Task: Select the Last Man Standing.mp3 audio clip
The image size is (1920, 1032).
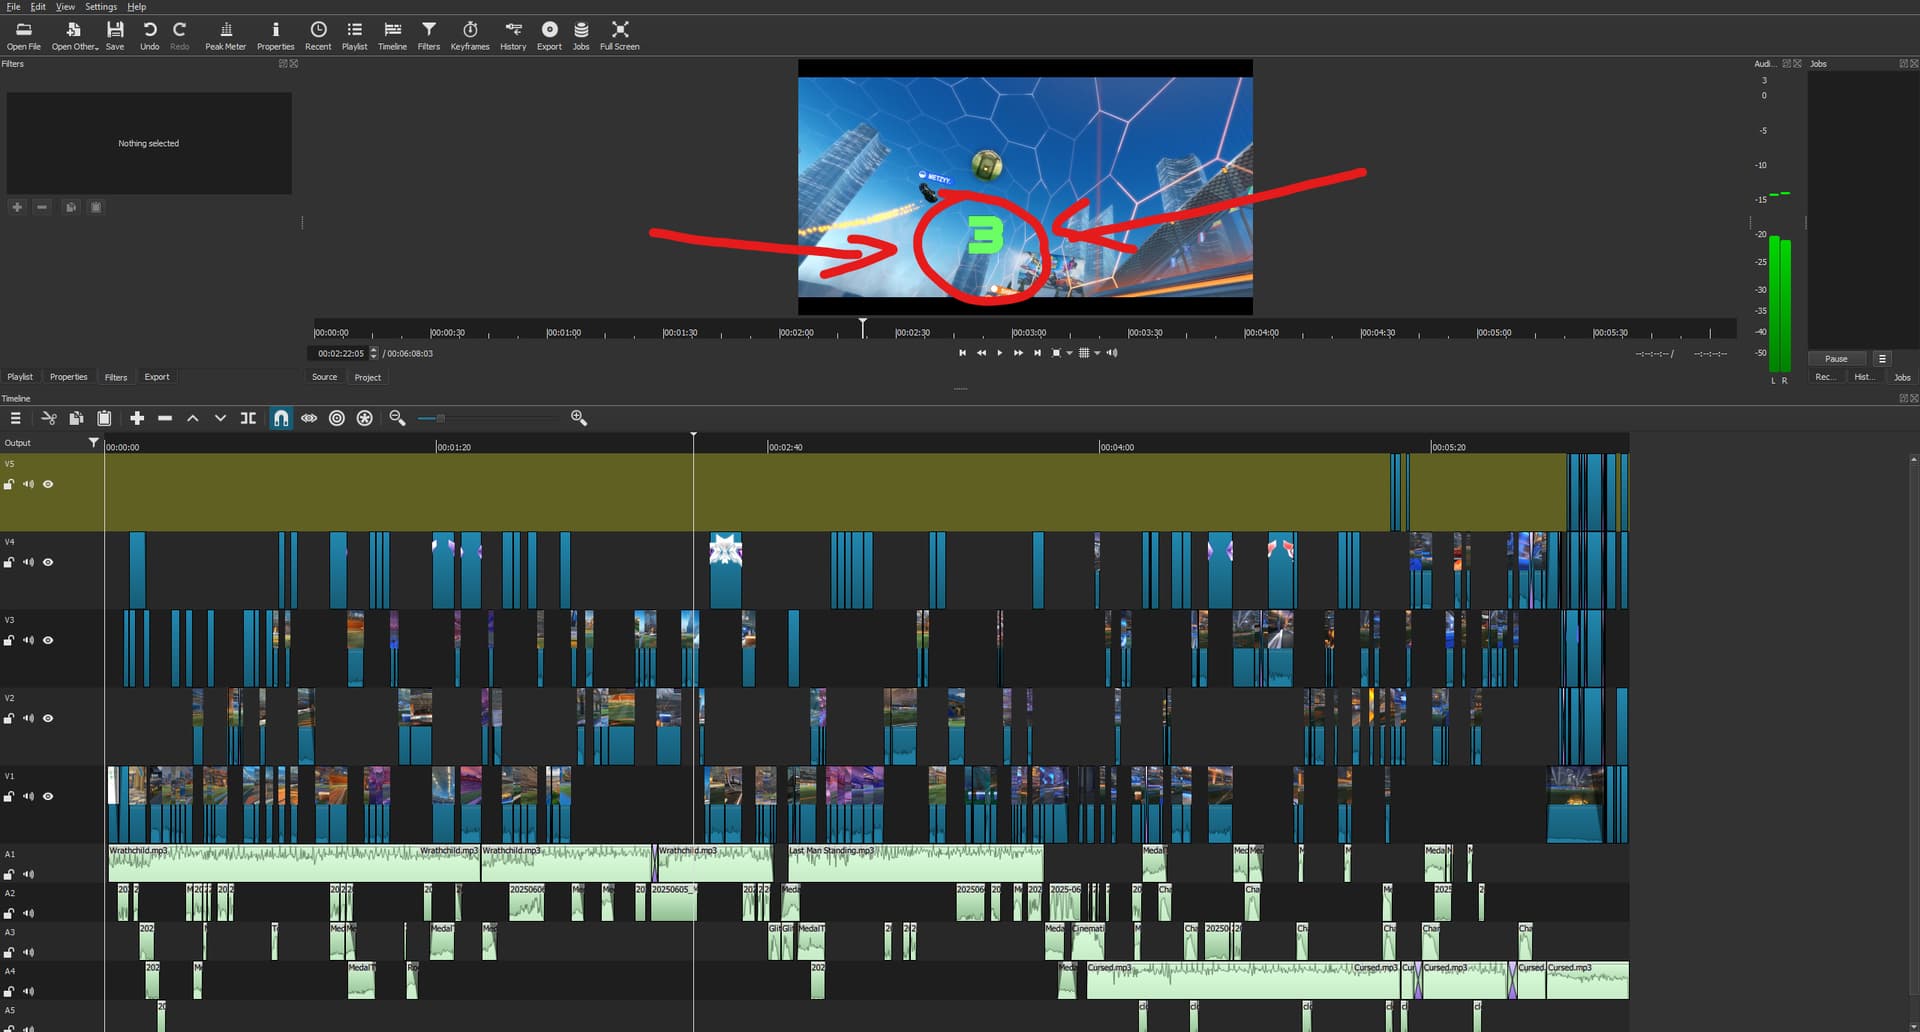Action: pyautogui.click(x=915, y=863)
